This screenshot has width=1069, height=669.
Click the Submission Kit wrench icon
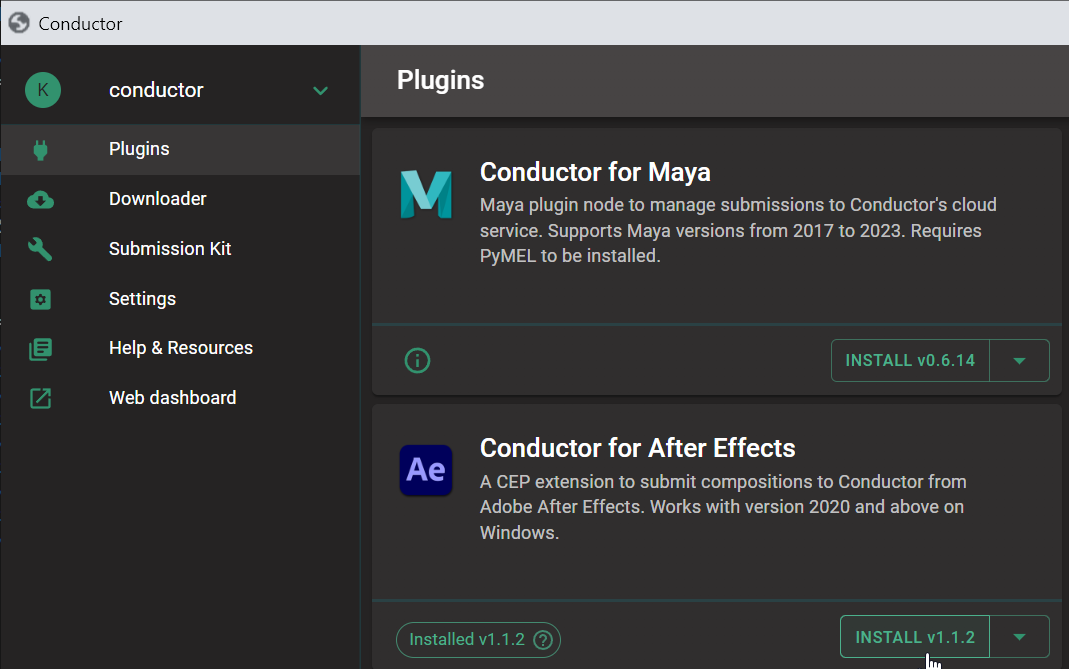coord(40,250)
